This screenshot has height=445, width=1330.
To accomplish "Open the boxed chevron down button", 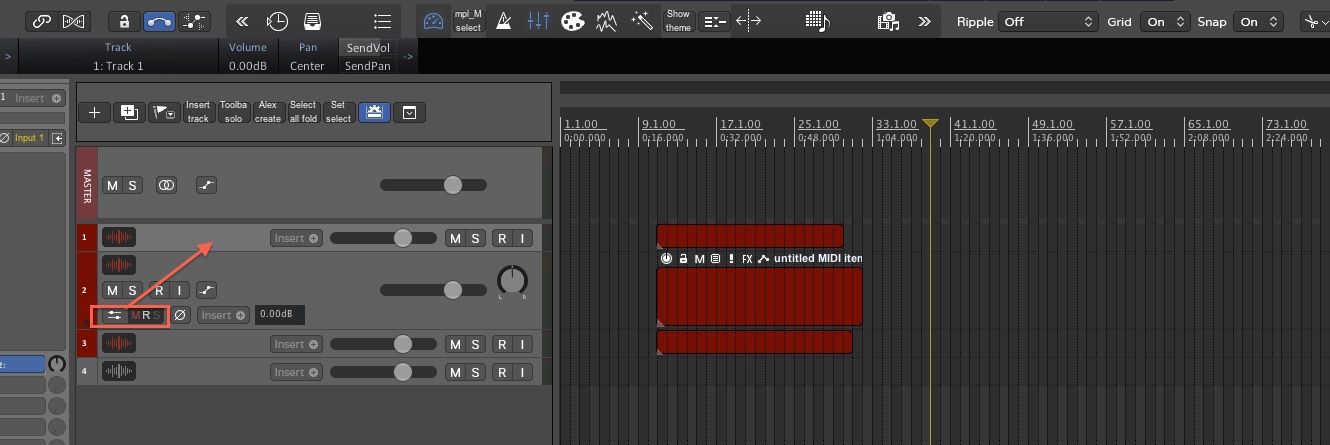I will (x=409, y=112).
